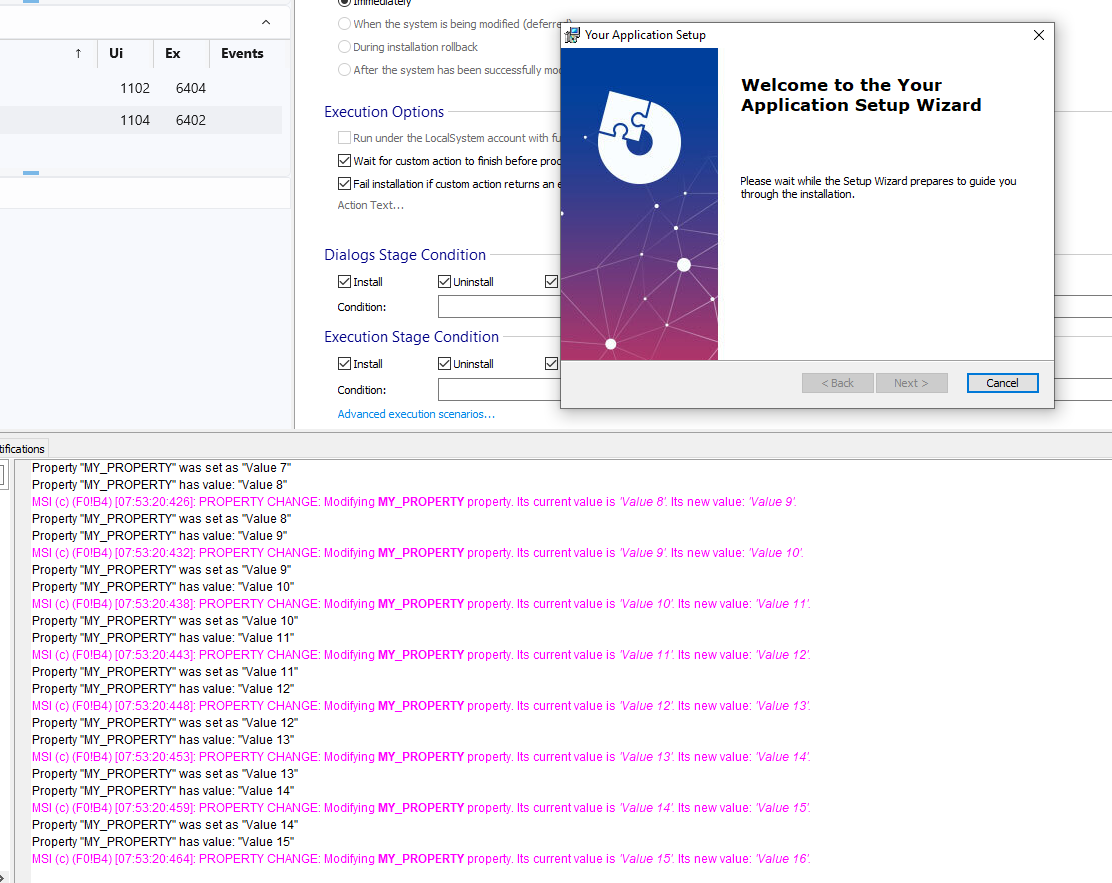Open the Advanced execution scenarios link

416,414
